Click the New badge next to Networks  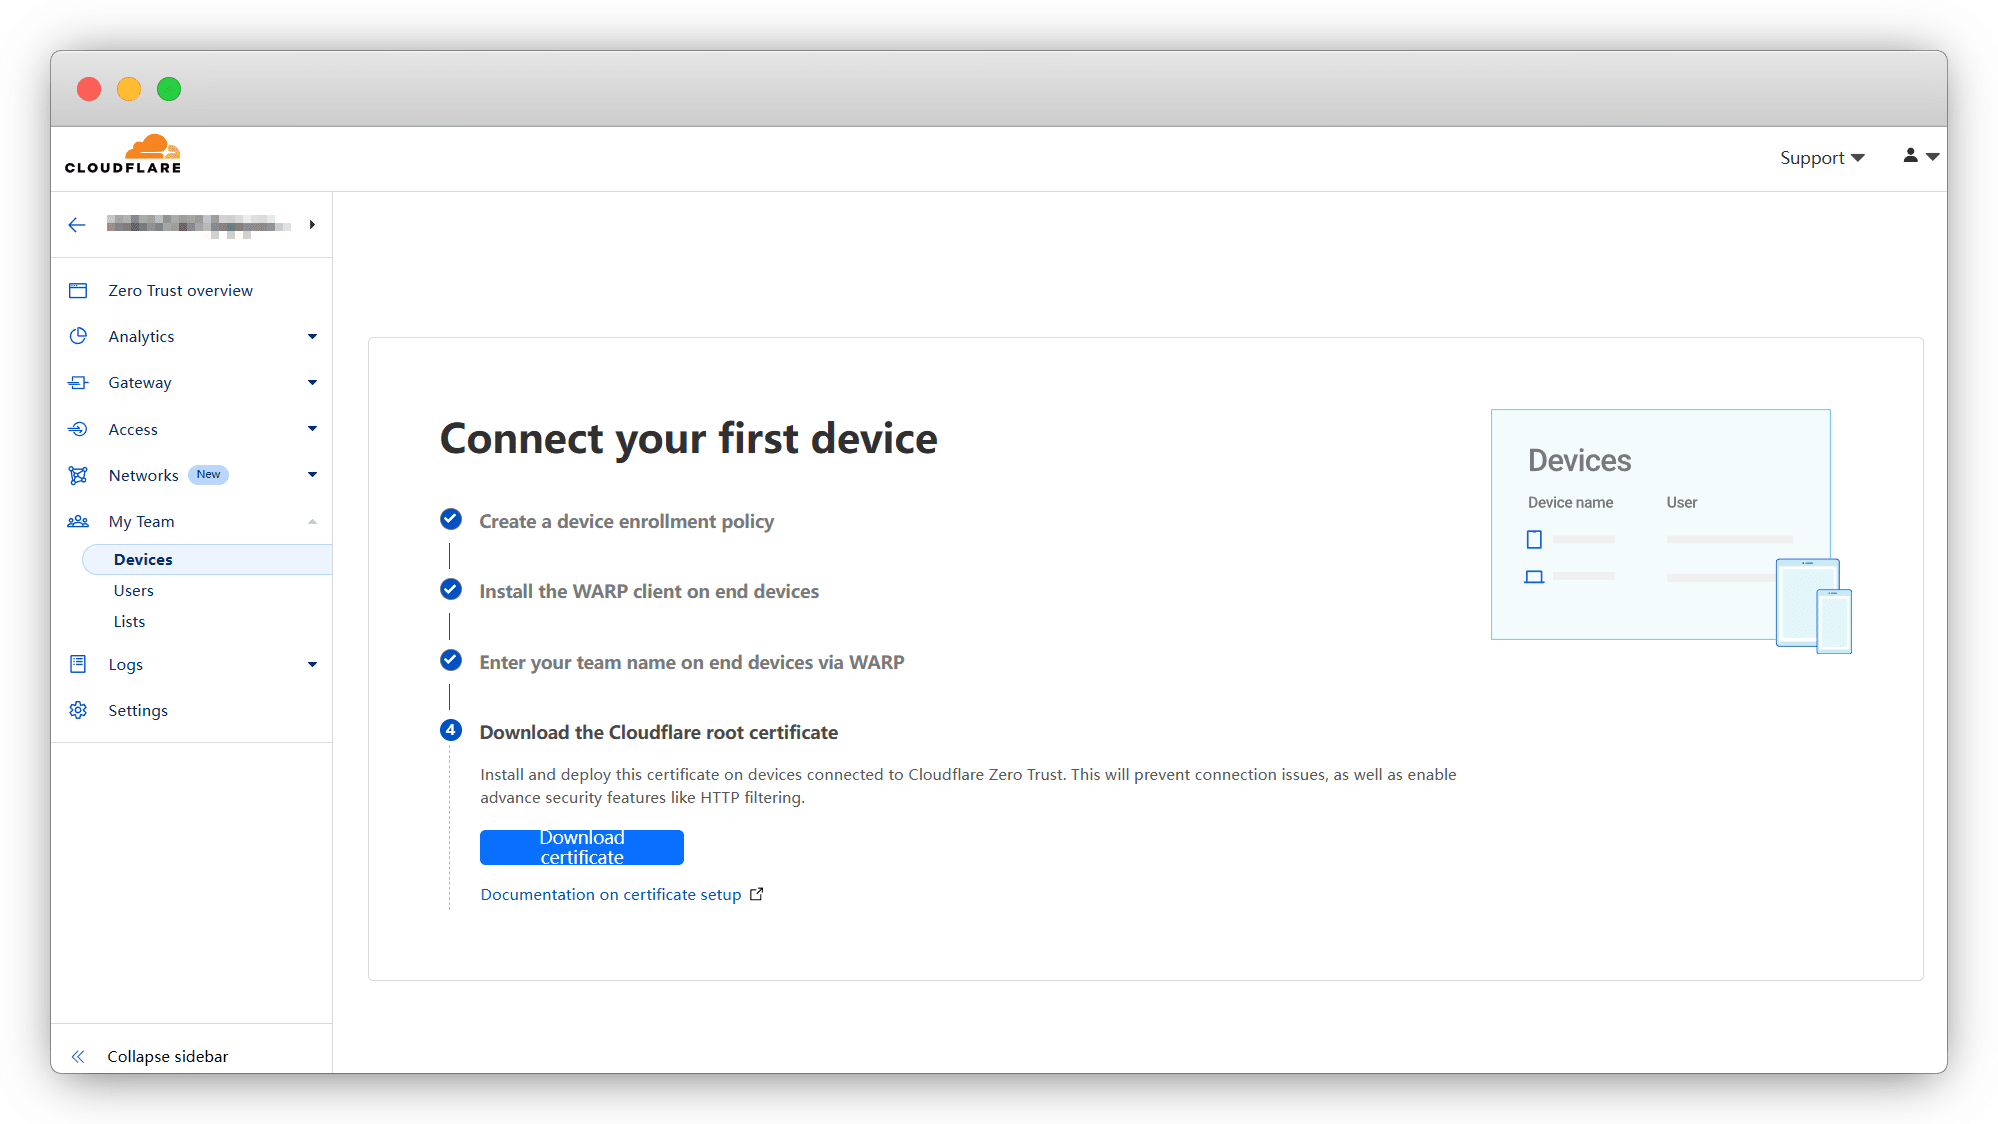tap(208, 475)
